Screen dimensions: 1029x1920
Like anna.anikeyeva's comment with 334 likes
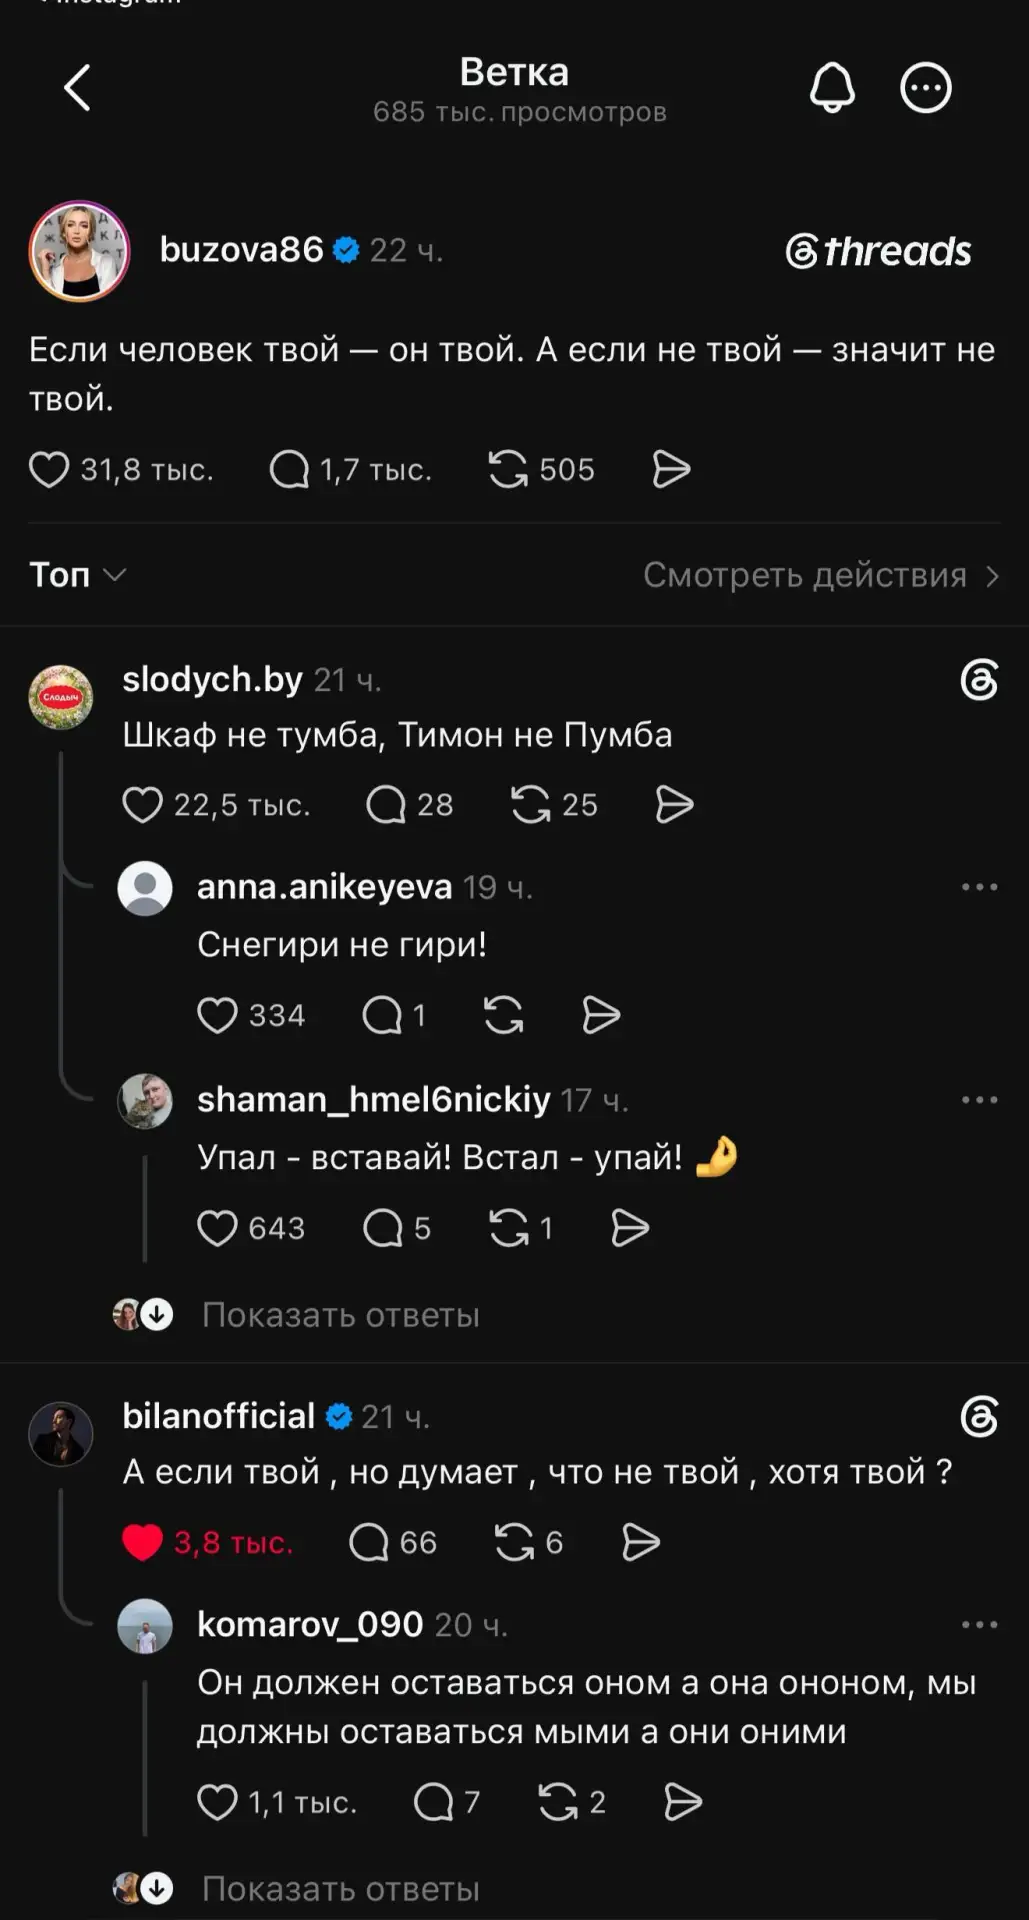point(217,1015)
